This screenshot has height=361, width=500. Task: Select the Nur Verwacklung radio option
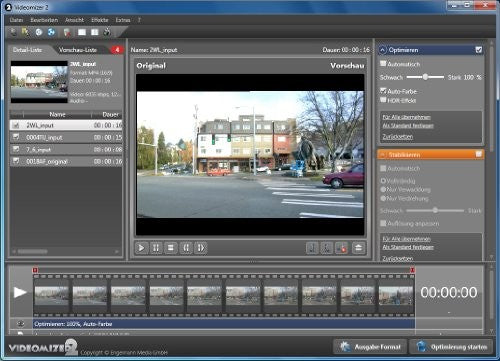(383, 189)
